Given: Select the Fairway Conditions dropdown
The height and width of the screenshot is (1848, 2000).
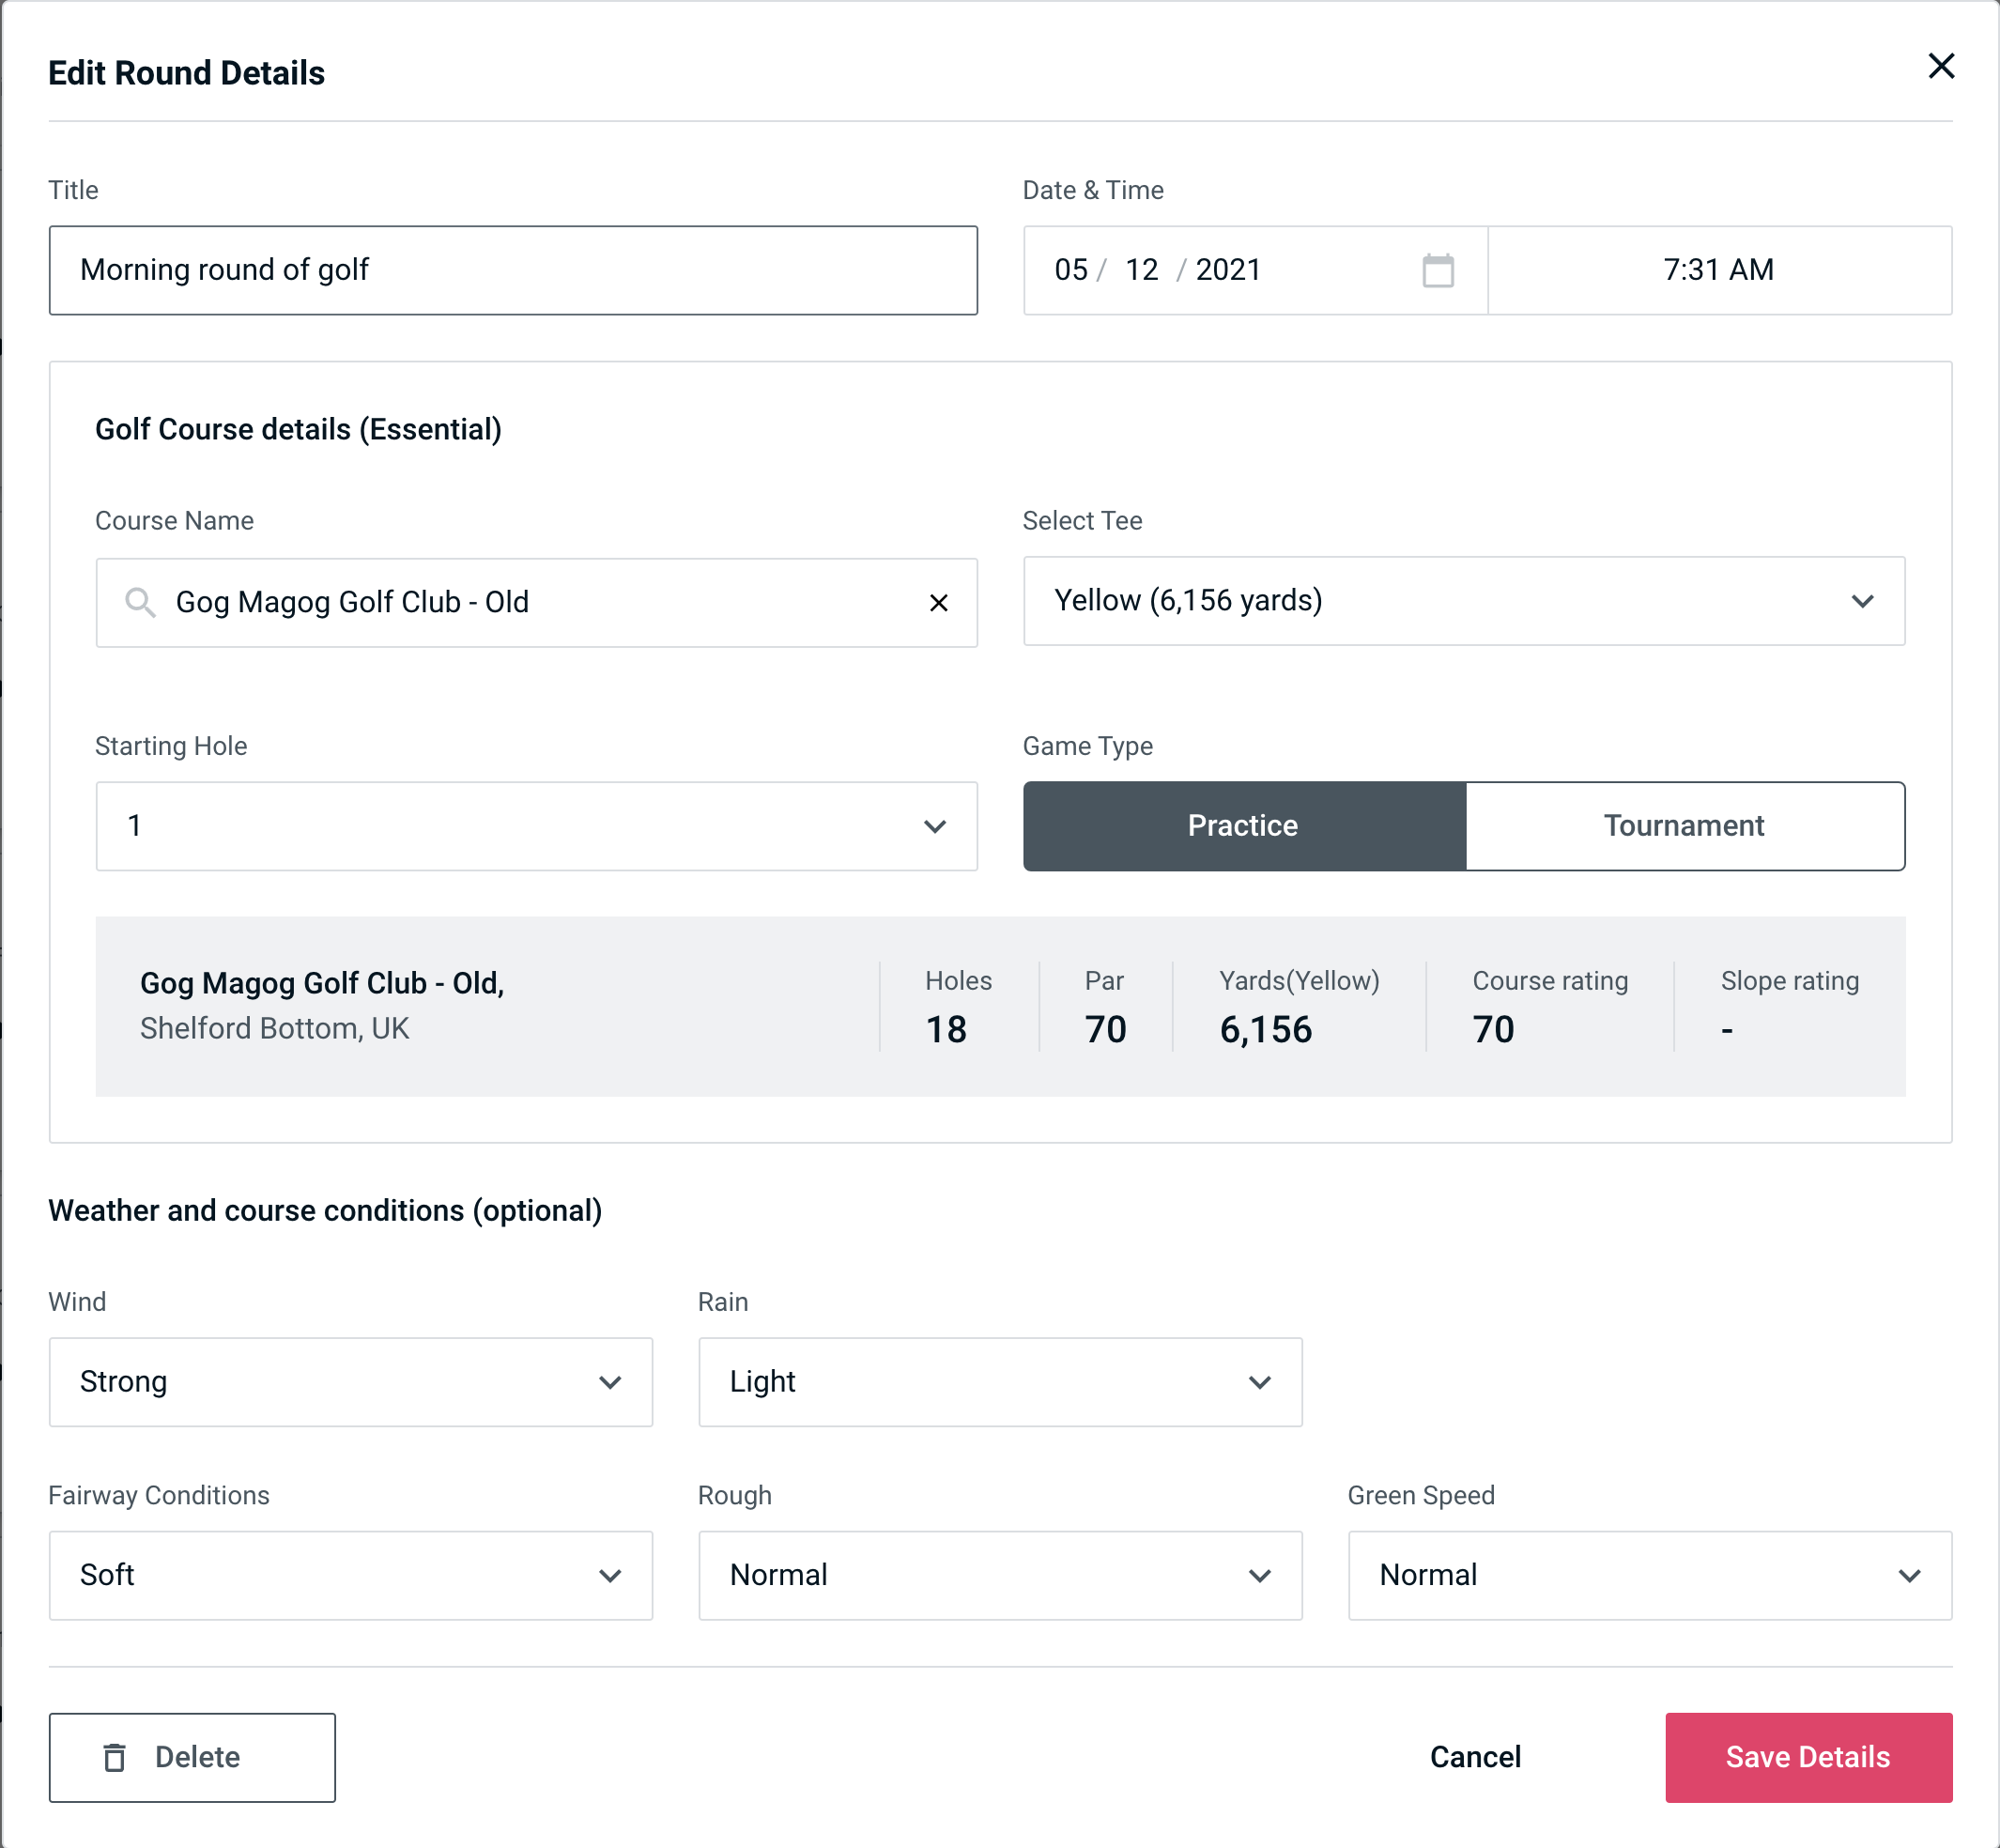Looking at the screenshot, I should 350,1575.
